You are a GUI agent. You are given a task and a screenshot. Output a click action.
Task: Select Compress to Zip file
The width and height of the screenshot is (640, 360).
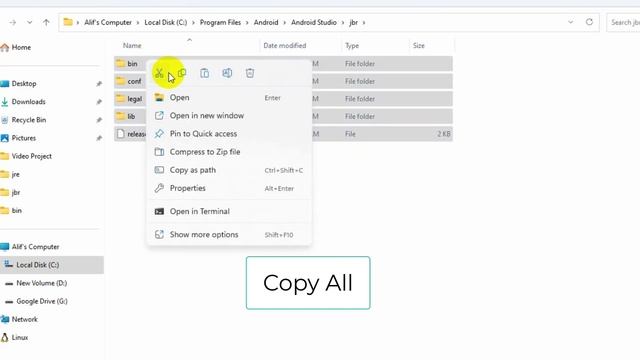tap(229, 152)
